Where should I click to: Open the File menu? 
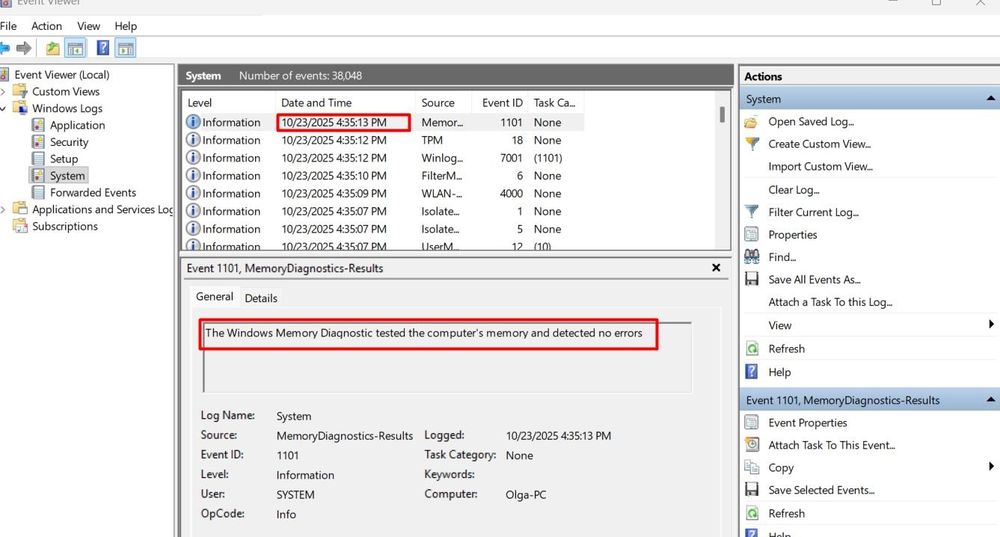point(8,26)
